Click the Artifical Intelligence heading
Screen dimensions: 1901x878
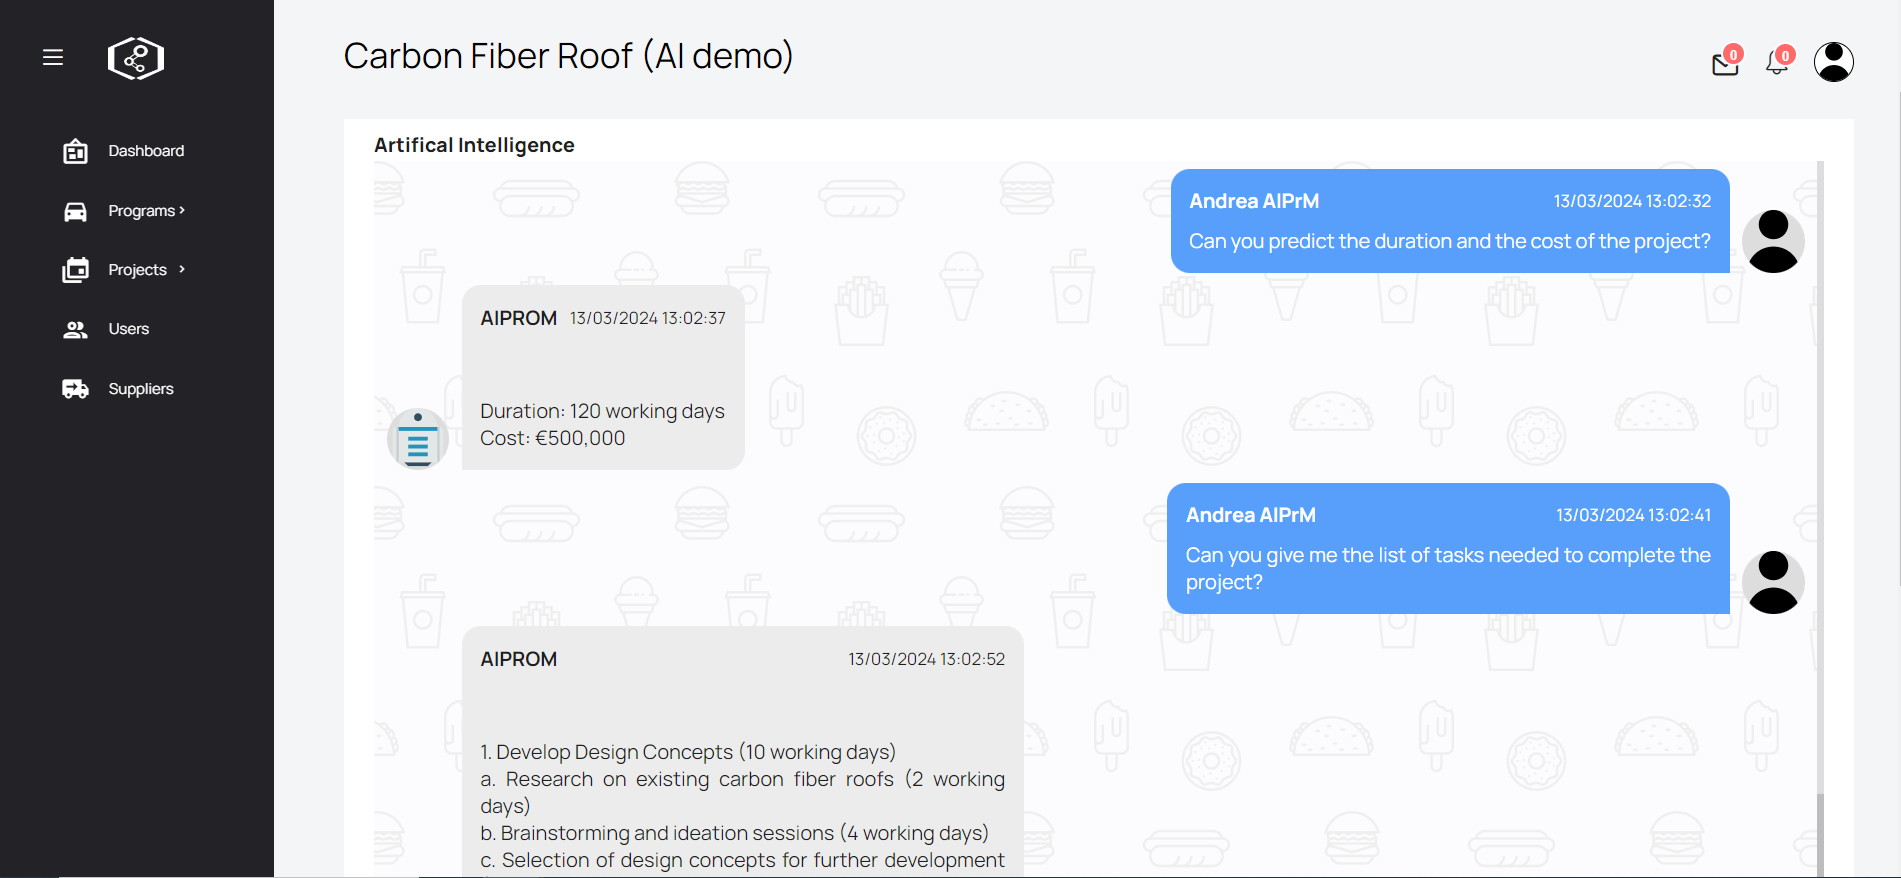tap(474, 145)
